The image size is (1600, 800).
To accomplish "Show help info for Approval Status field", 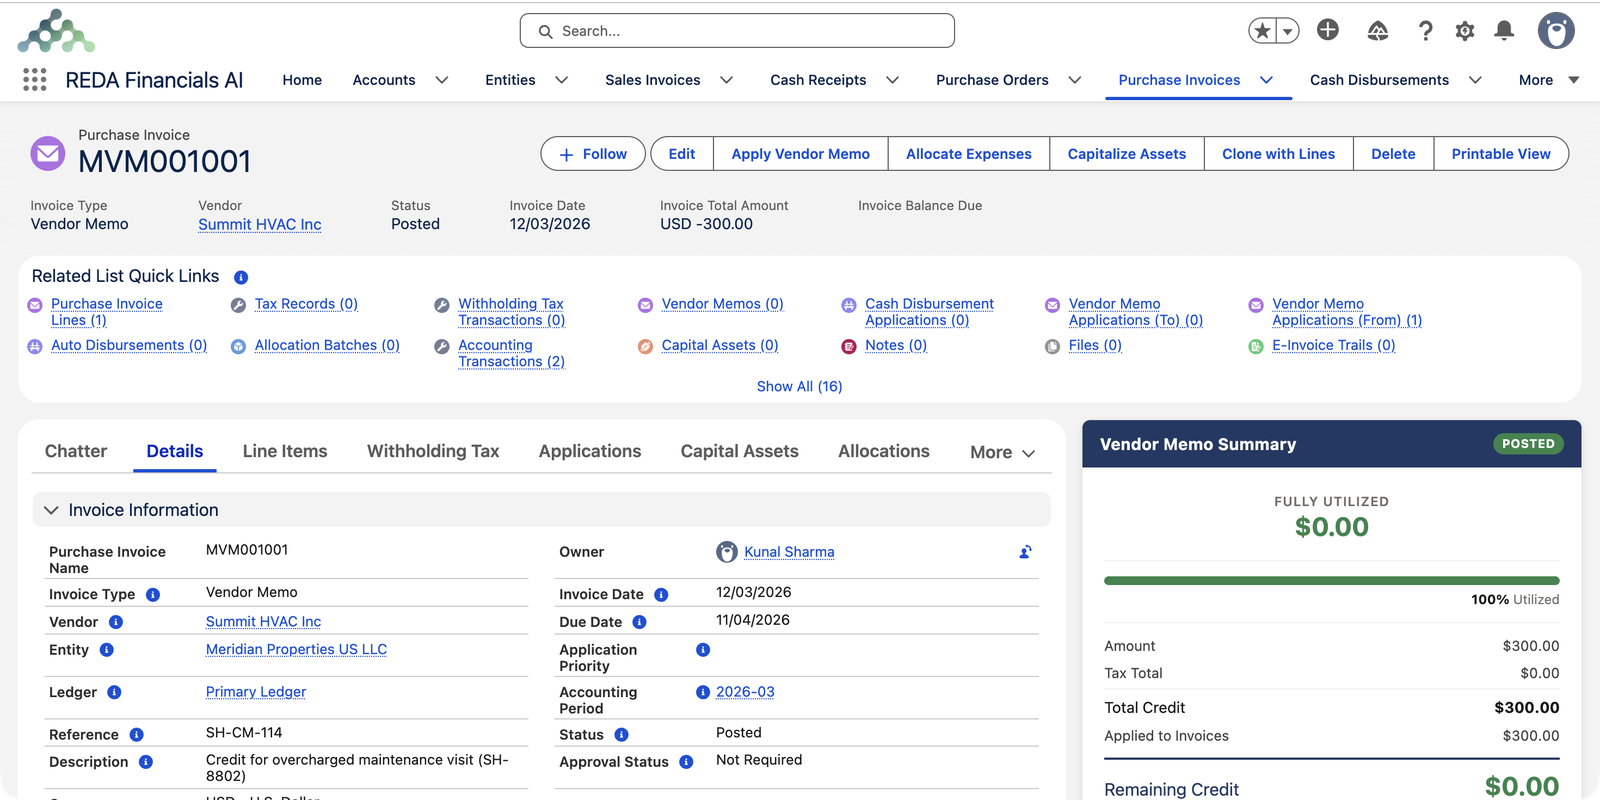I will pyautogui.click(x=686, y=762).
